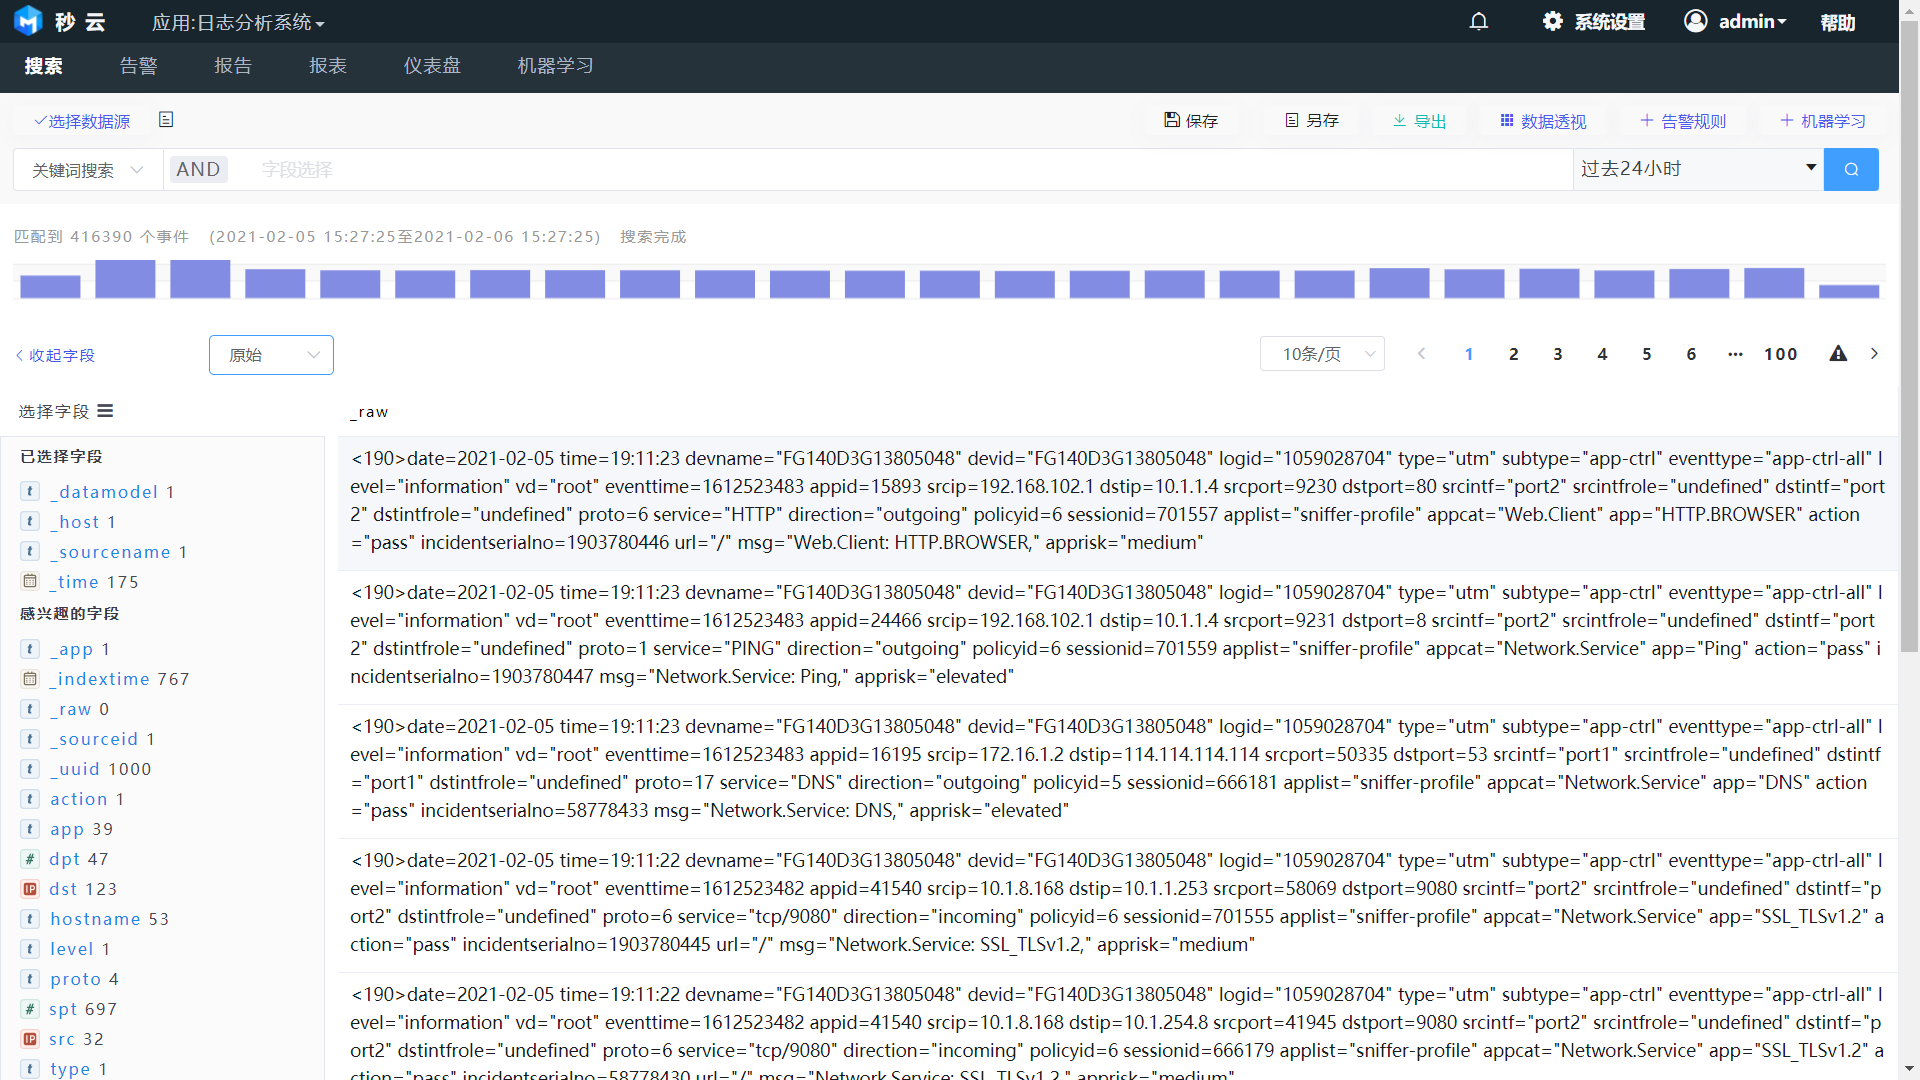Collapse the fields panel via 收起字段
1920x1080 pixels.
pyautogui.click(x=55, y=355)
